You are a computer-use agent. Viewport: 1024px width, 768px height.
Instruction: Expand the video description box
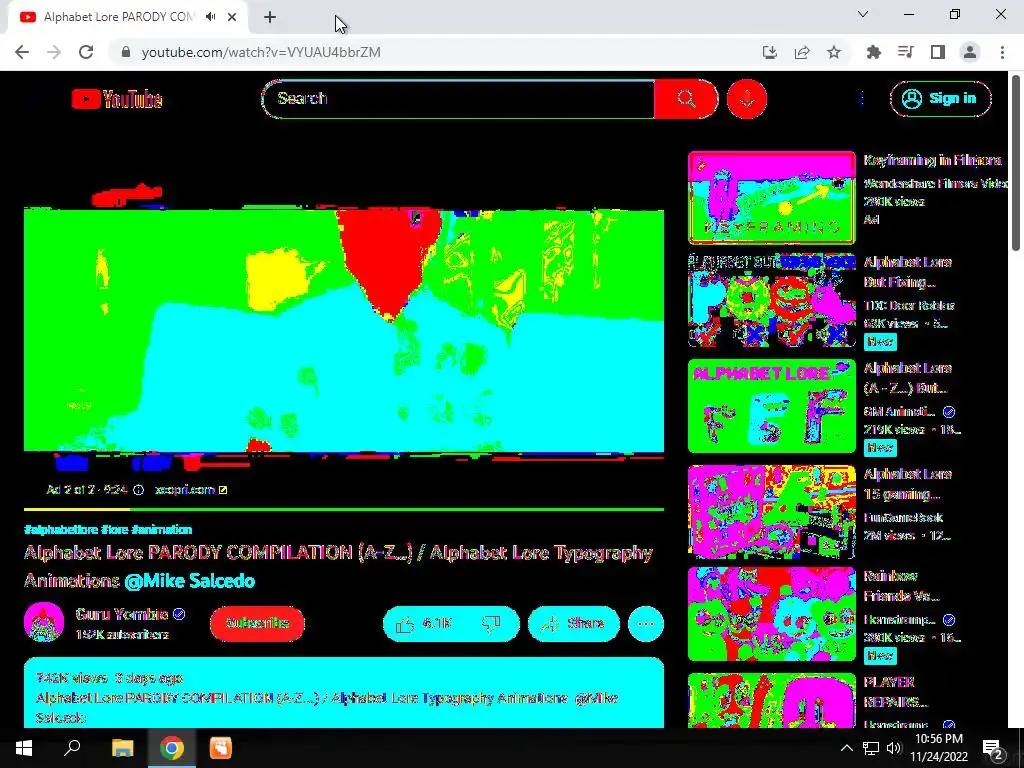click(344, 693)
